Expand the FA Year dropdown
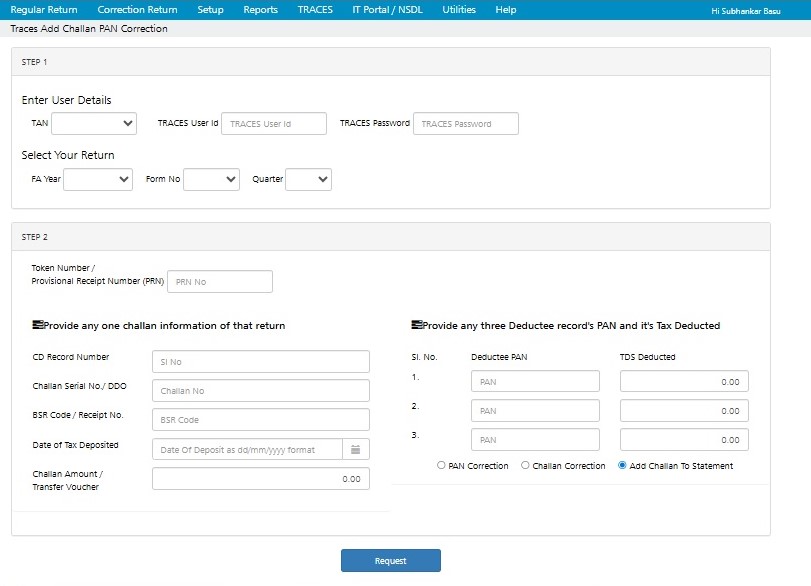This screenshot has width=811, height=586. (98, 179)
